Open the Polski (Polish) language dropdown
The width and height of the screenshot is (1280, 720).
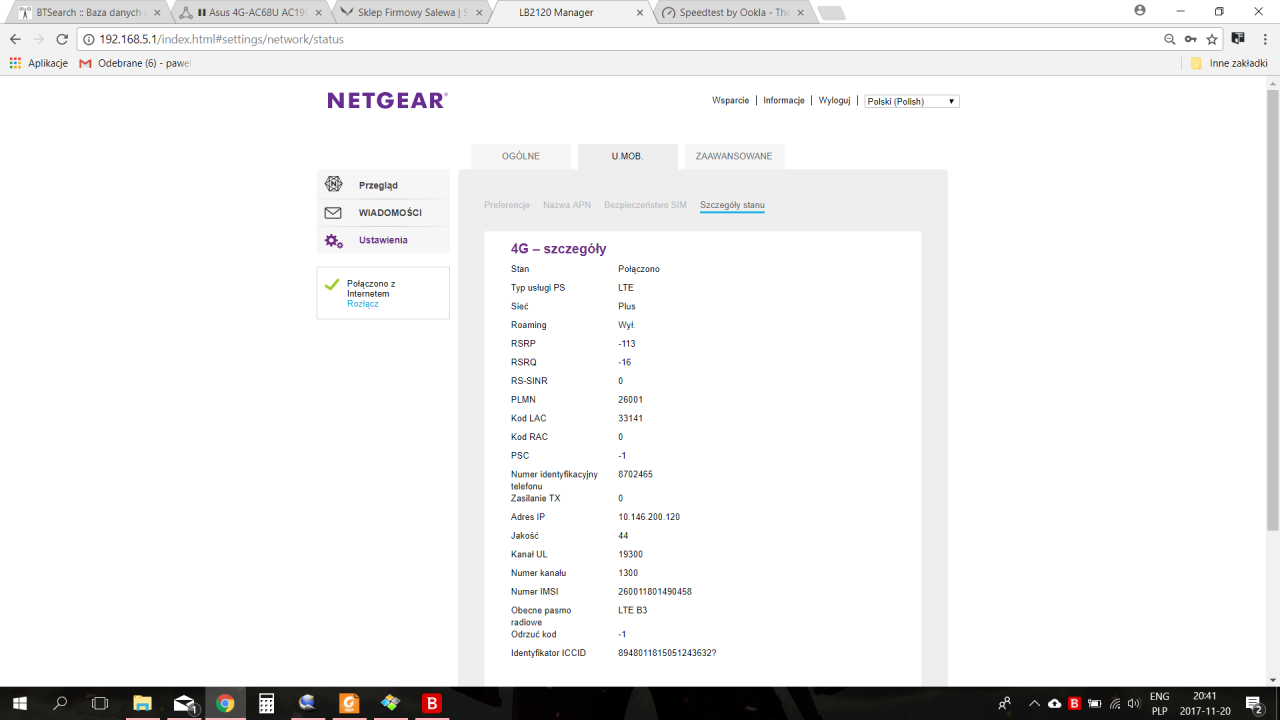[911, 101]
